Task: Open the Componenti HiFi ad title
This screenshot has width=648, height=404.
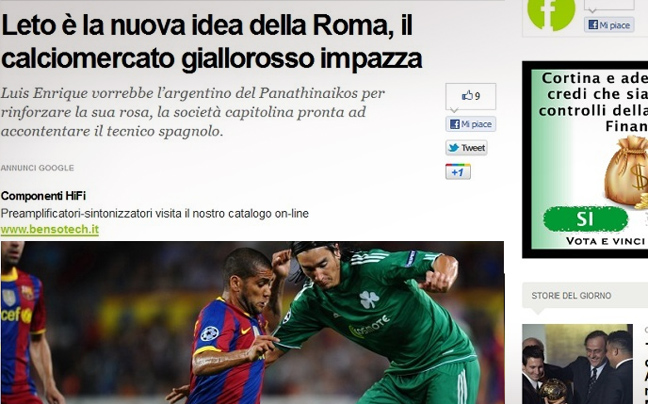Action: [43, 196]
